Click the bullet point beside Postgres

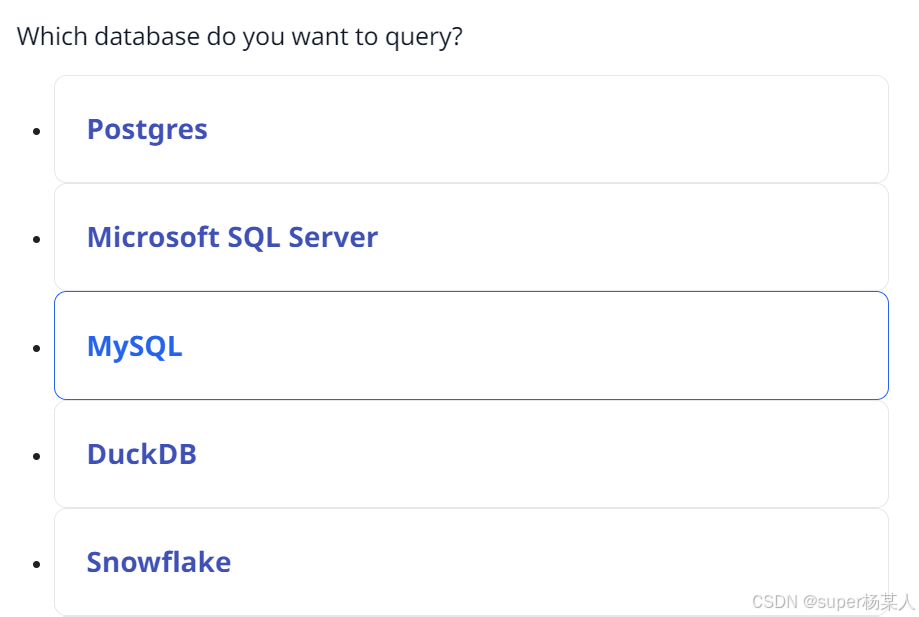pyautogui.click(x=37, y=131)
